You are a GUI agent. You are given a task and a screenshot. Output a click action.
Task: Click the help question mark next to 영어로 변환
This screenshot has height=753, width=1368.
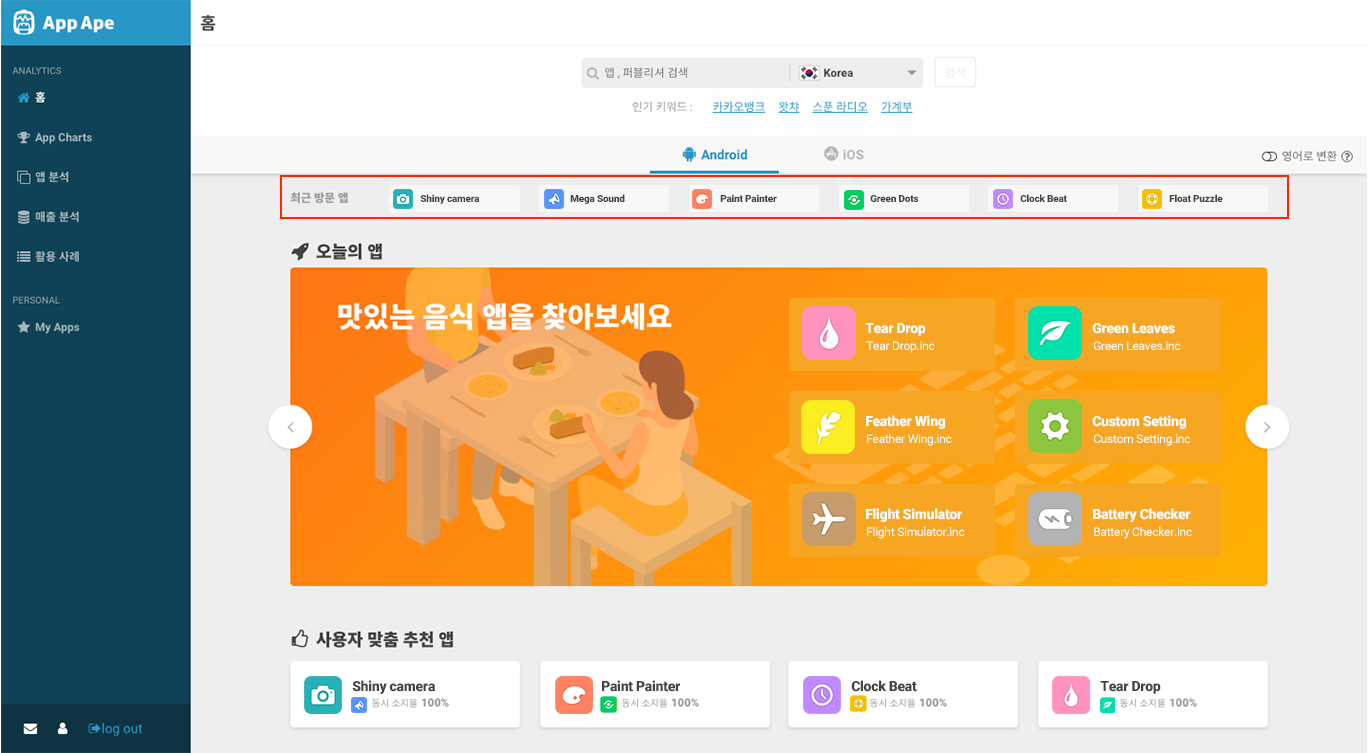(x=1347, y=156)
